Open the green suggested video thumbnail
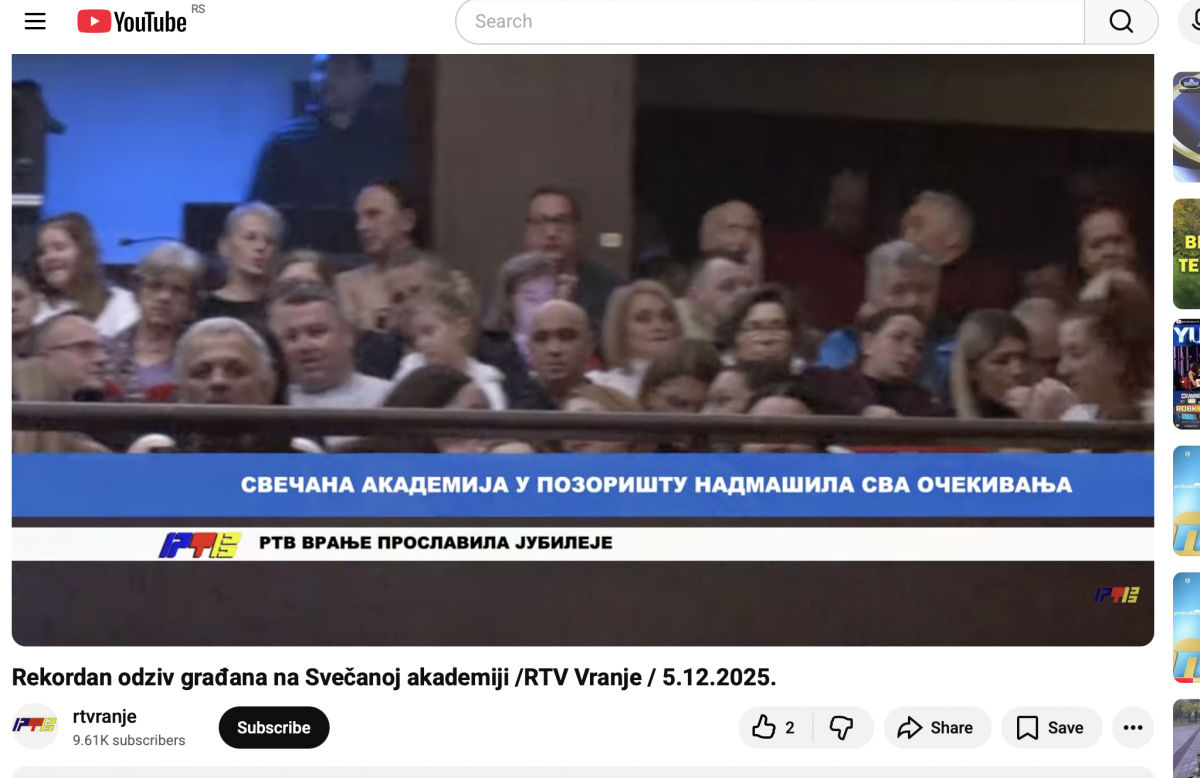Viewport: 1200px width, 778px height. [x=1187, y=254]
